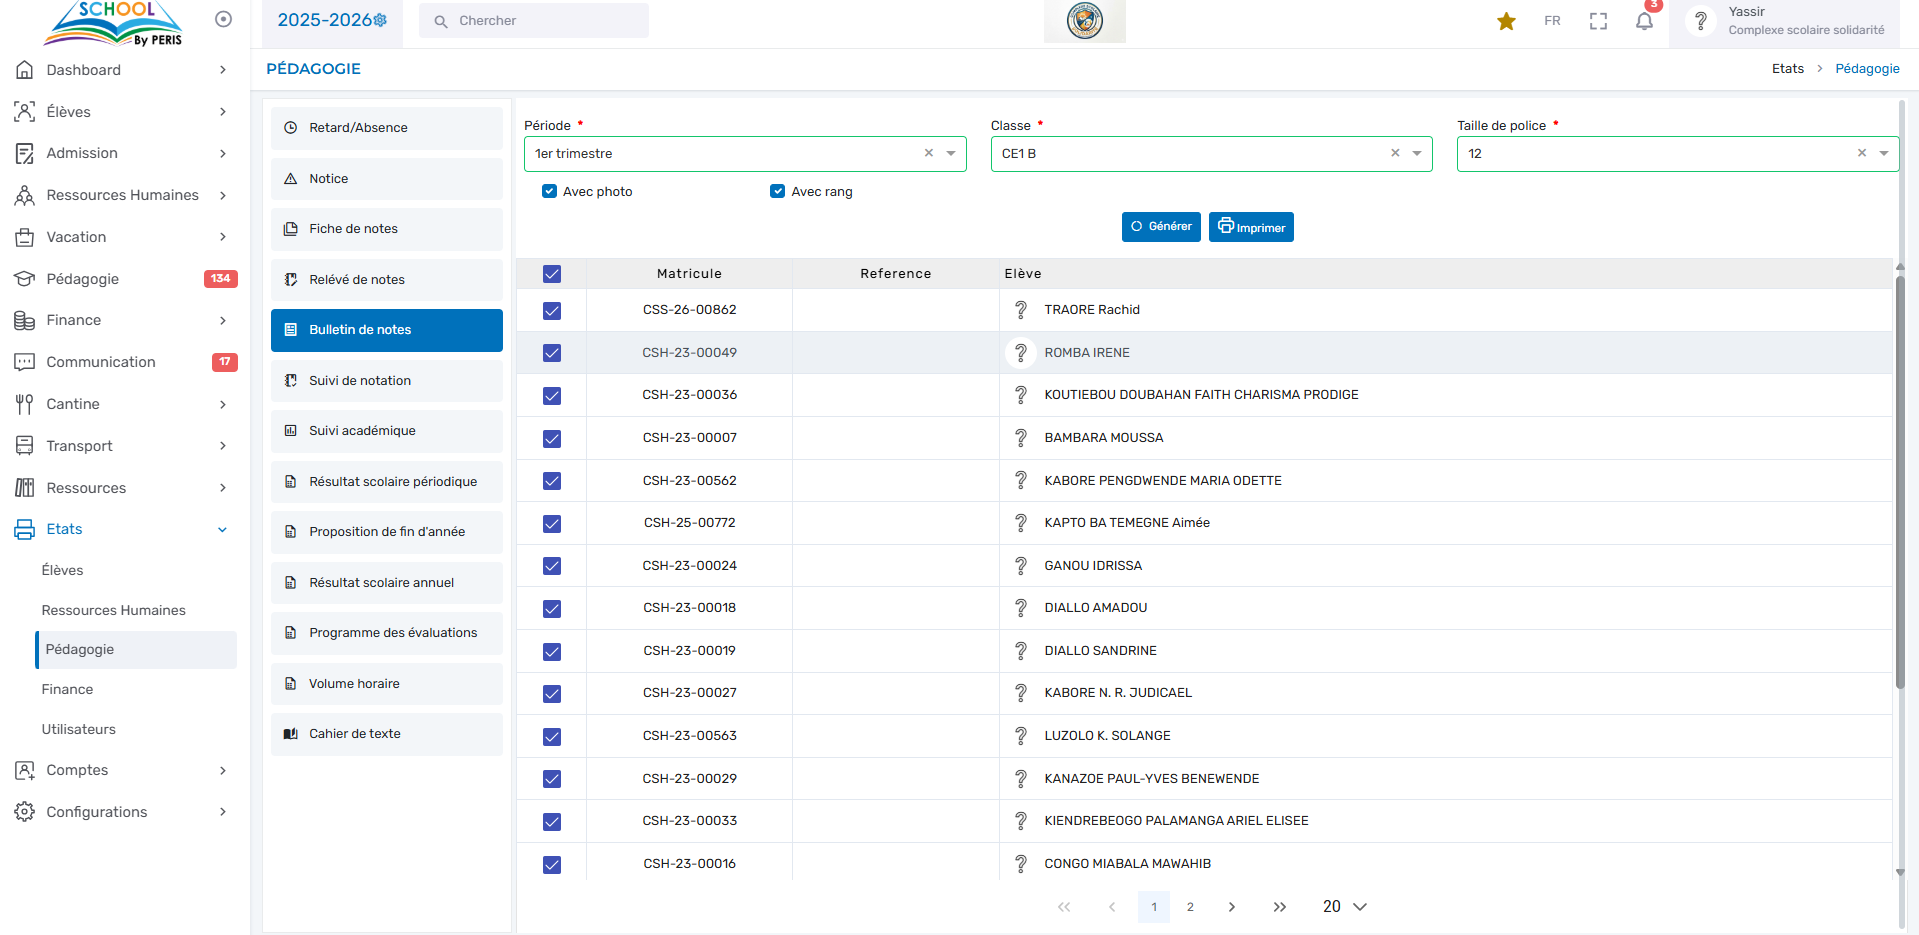Click the gold star favorites icon
This screenshot has height=935, width=1919.
click(1506, 21)
